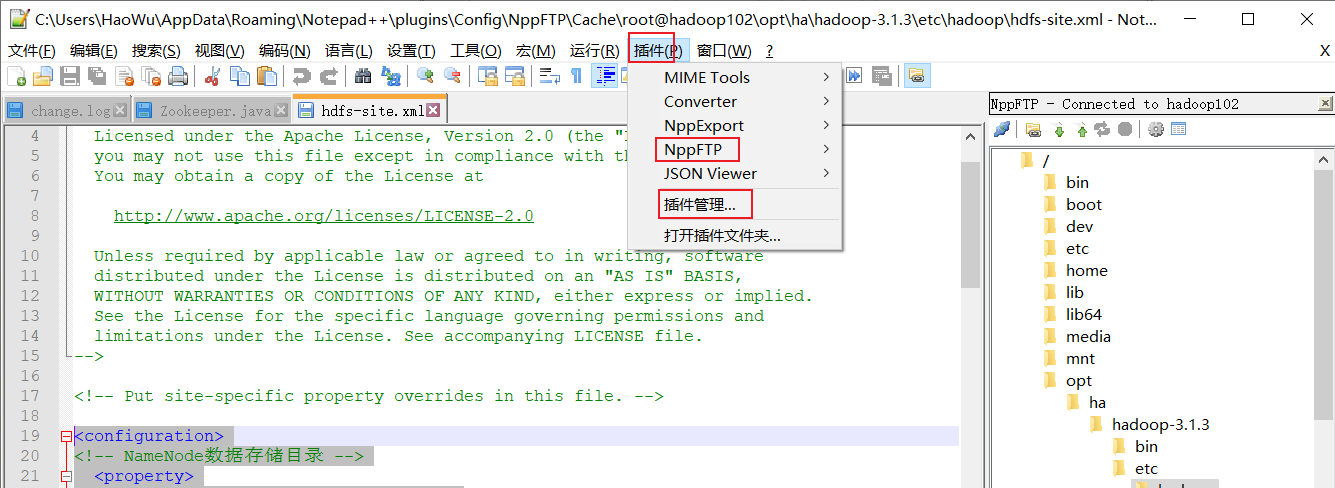1335x488 pixels.
Task: Click NppFTP connect/disconnect icon
Action: [1002, 129]
